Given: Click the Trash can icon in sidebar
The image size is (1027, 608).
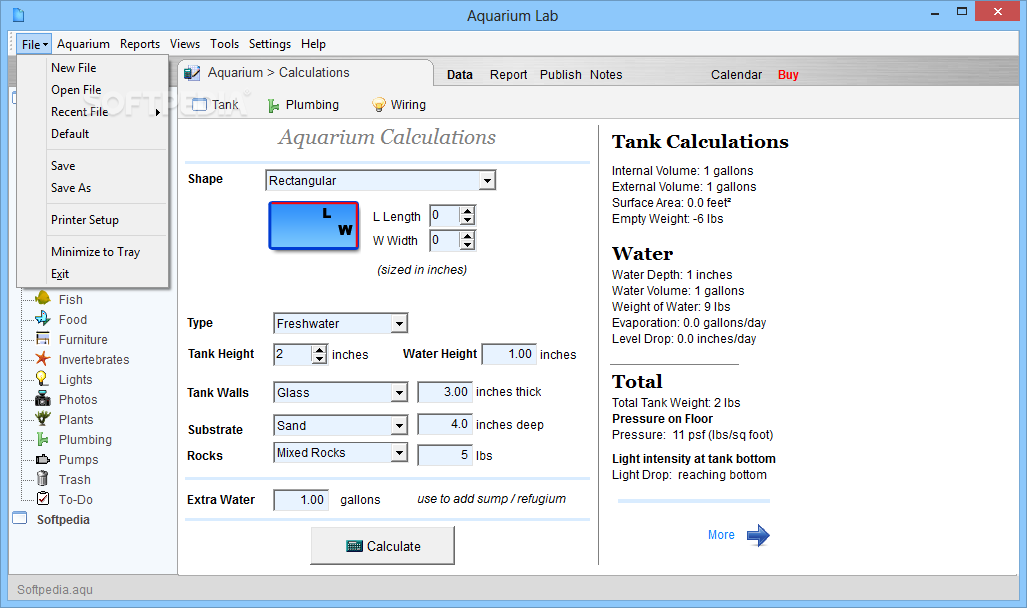Looking at the screenshot, I should tap(43, 478).
